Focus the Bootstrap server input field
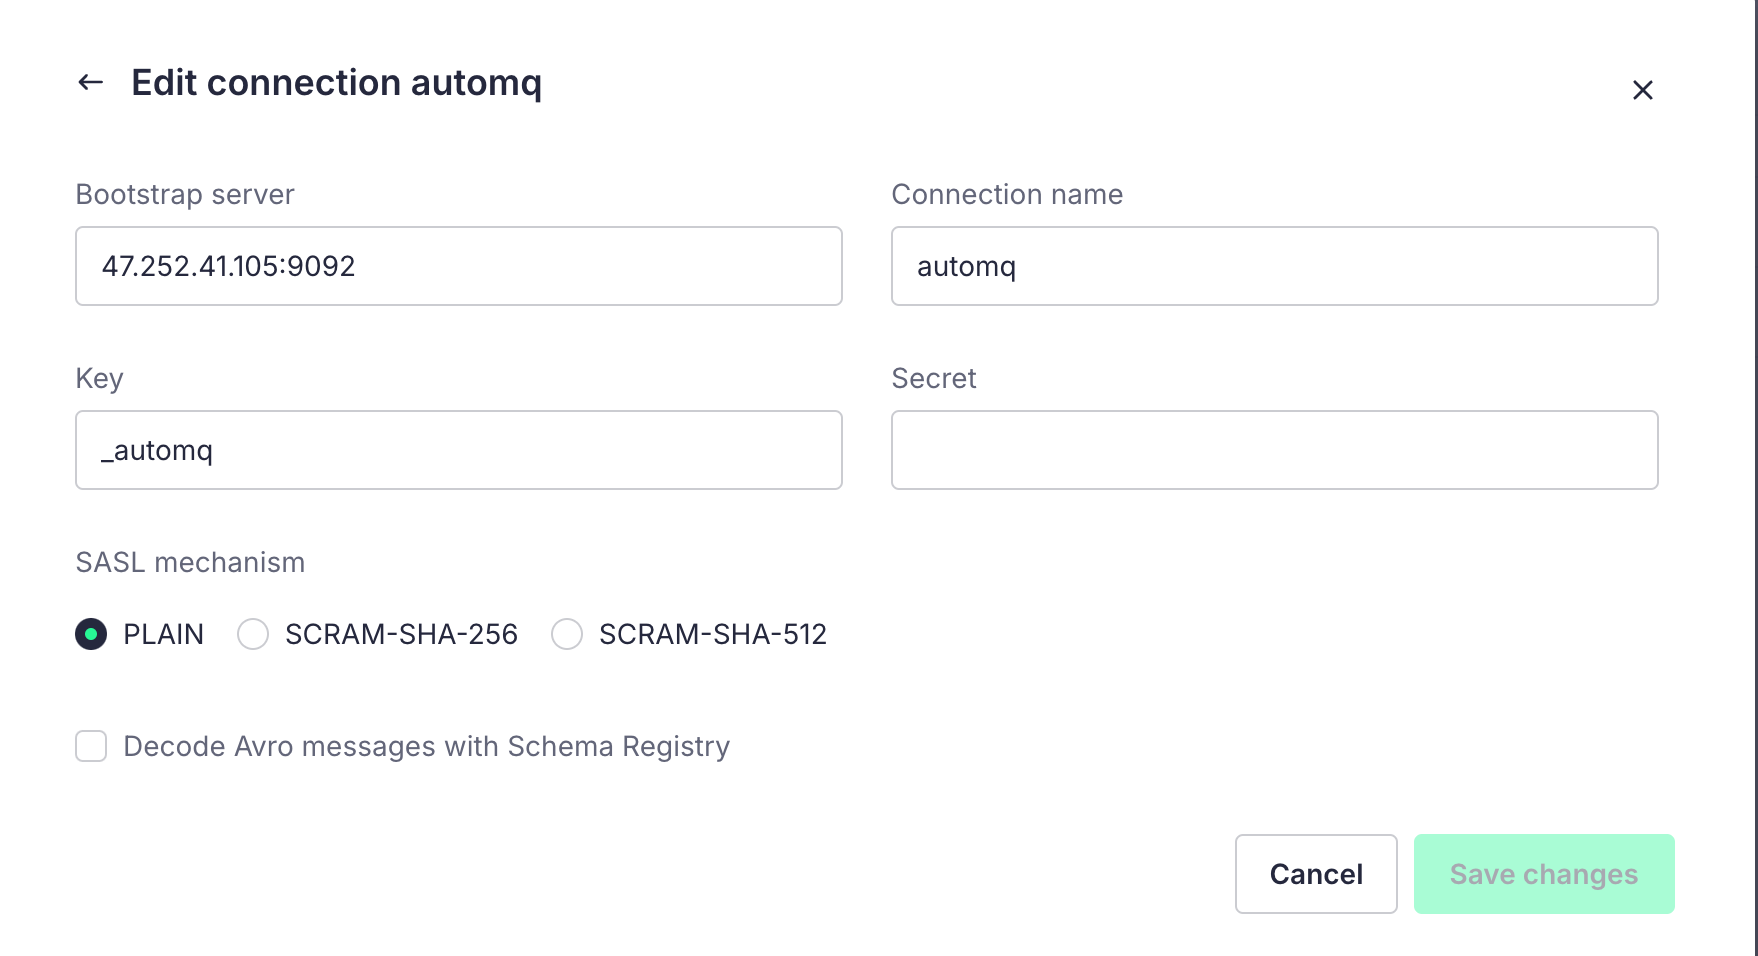 [x=458, y=266]
